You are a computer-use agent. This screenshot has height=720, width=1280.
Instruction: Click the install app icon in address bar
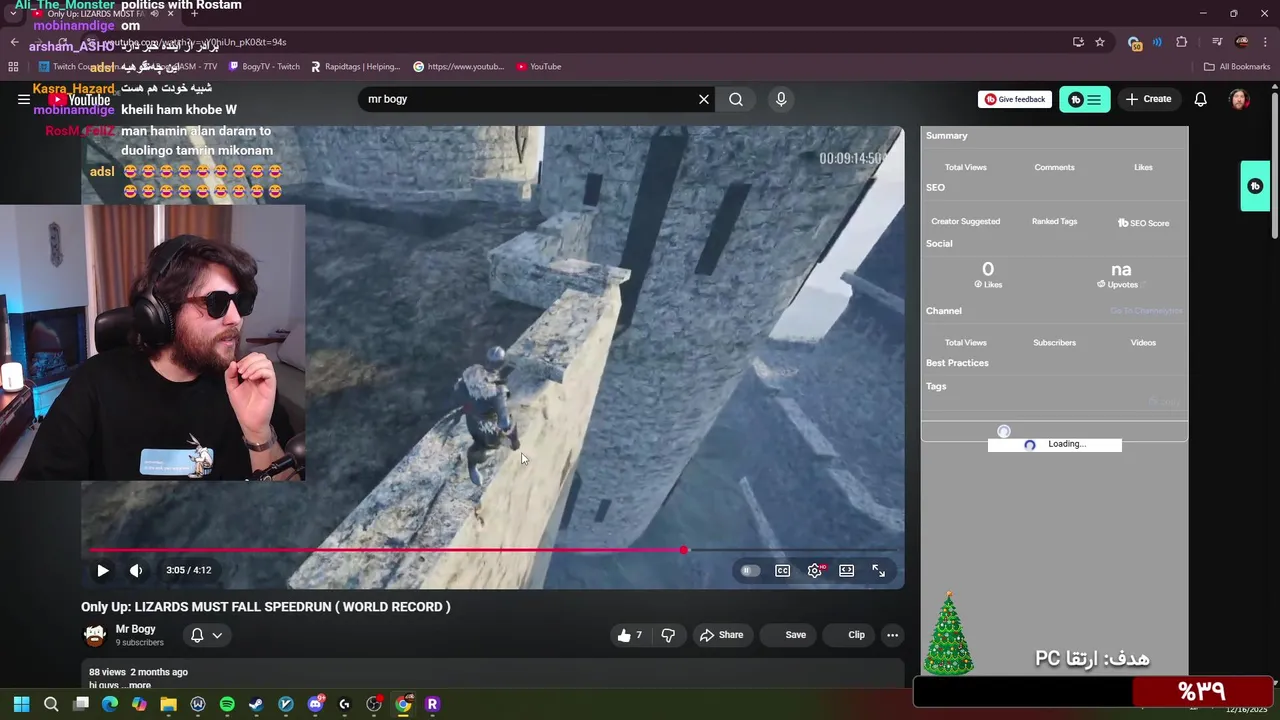pos(1078,42)
